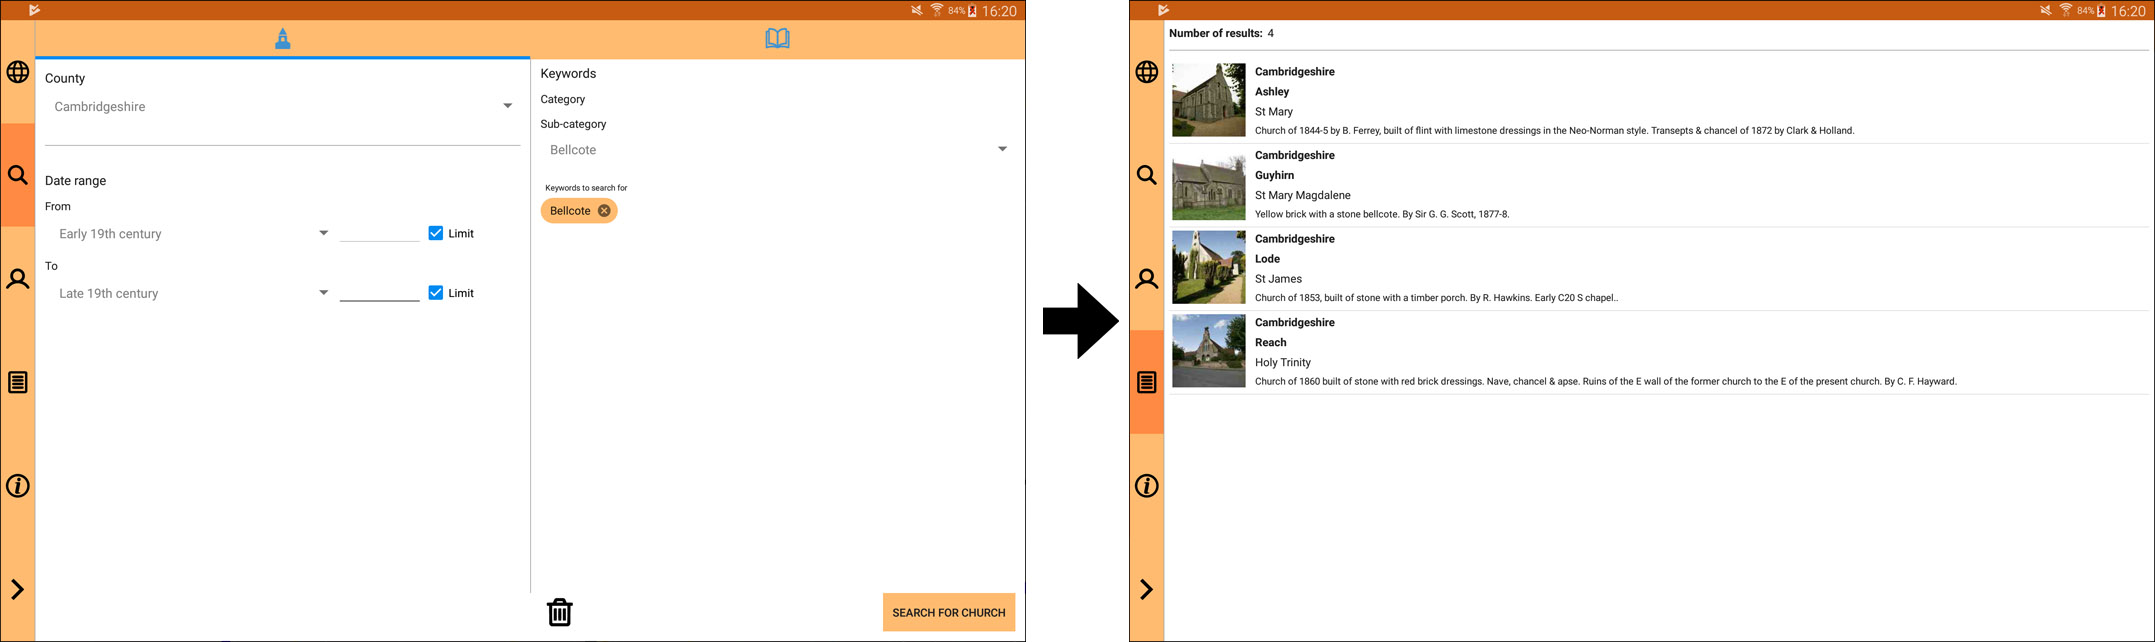Uncheck the Limit checkbox for the To date
Viewport: 2155px width, 642px height.
point(436,293)
